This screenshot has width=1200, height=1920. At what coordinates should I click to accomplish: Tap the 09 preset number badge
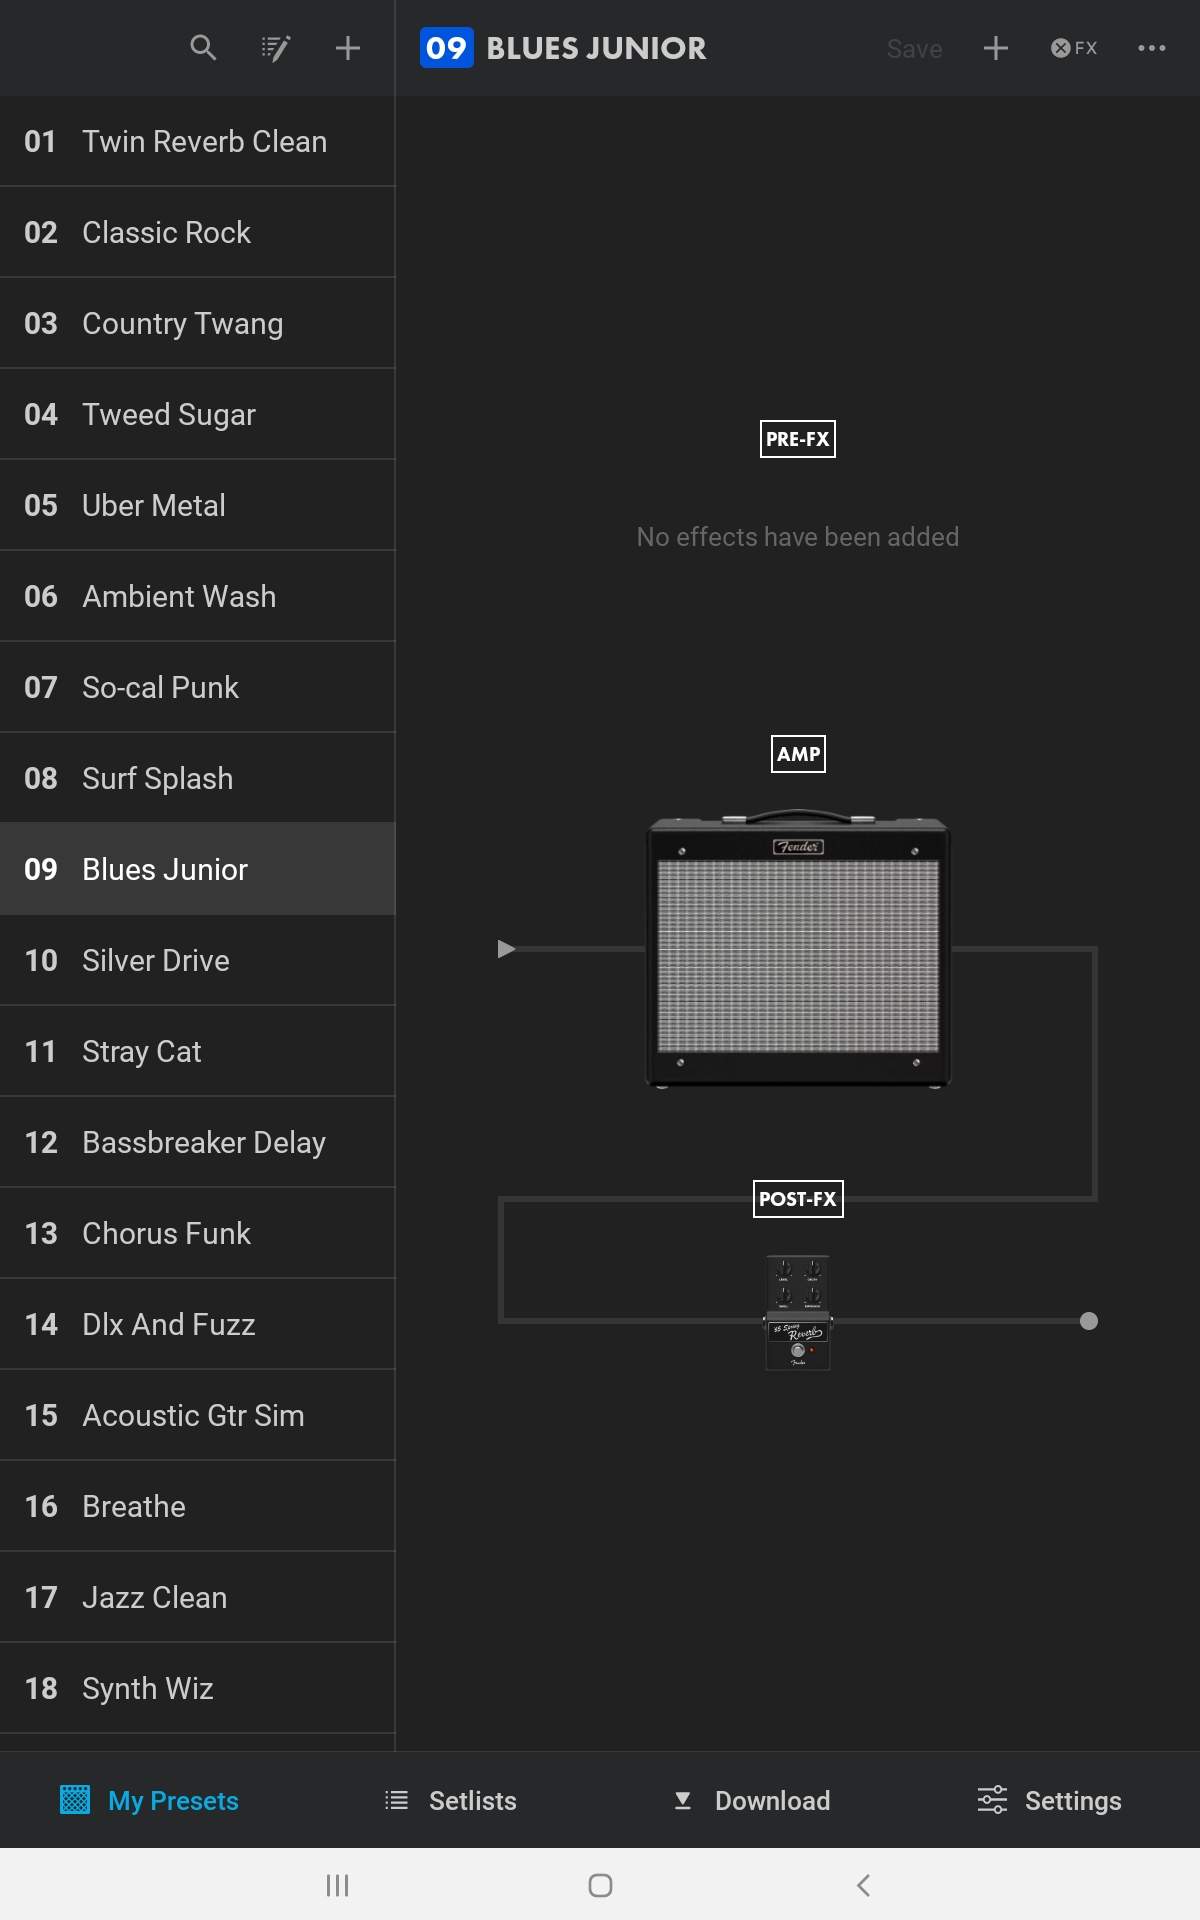coord(446,47)
